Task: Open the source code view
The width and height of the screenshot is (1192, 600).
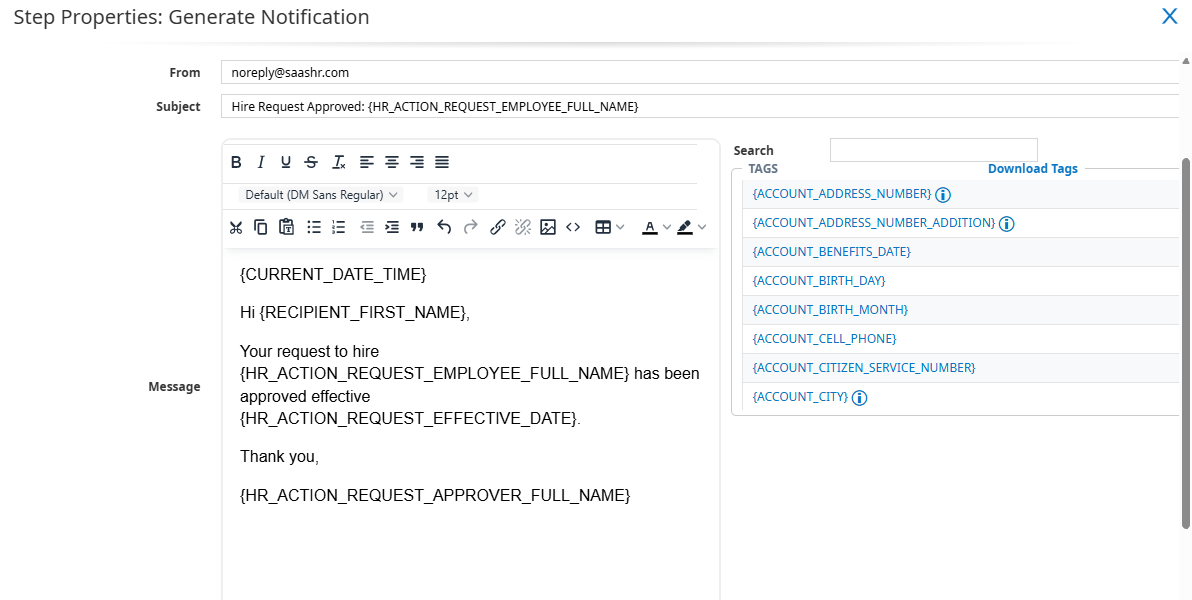Action: click(573, 227)
